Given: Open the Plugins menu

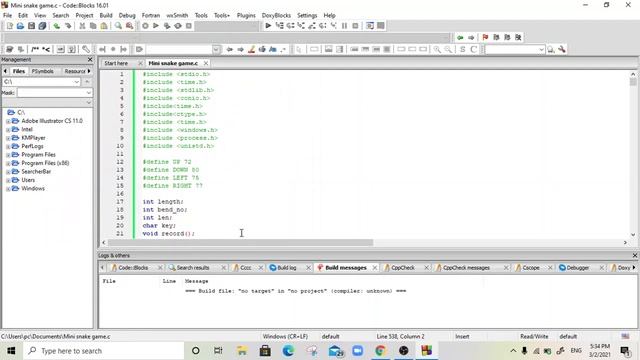Looking at the screenshot, I should (246, 15).
